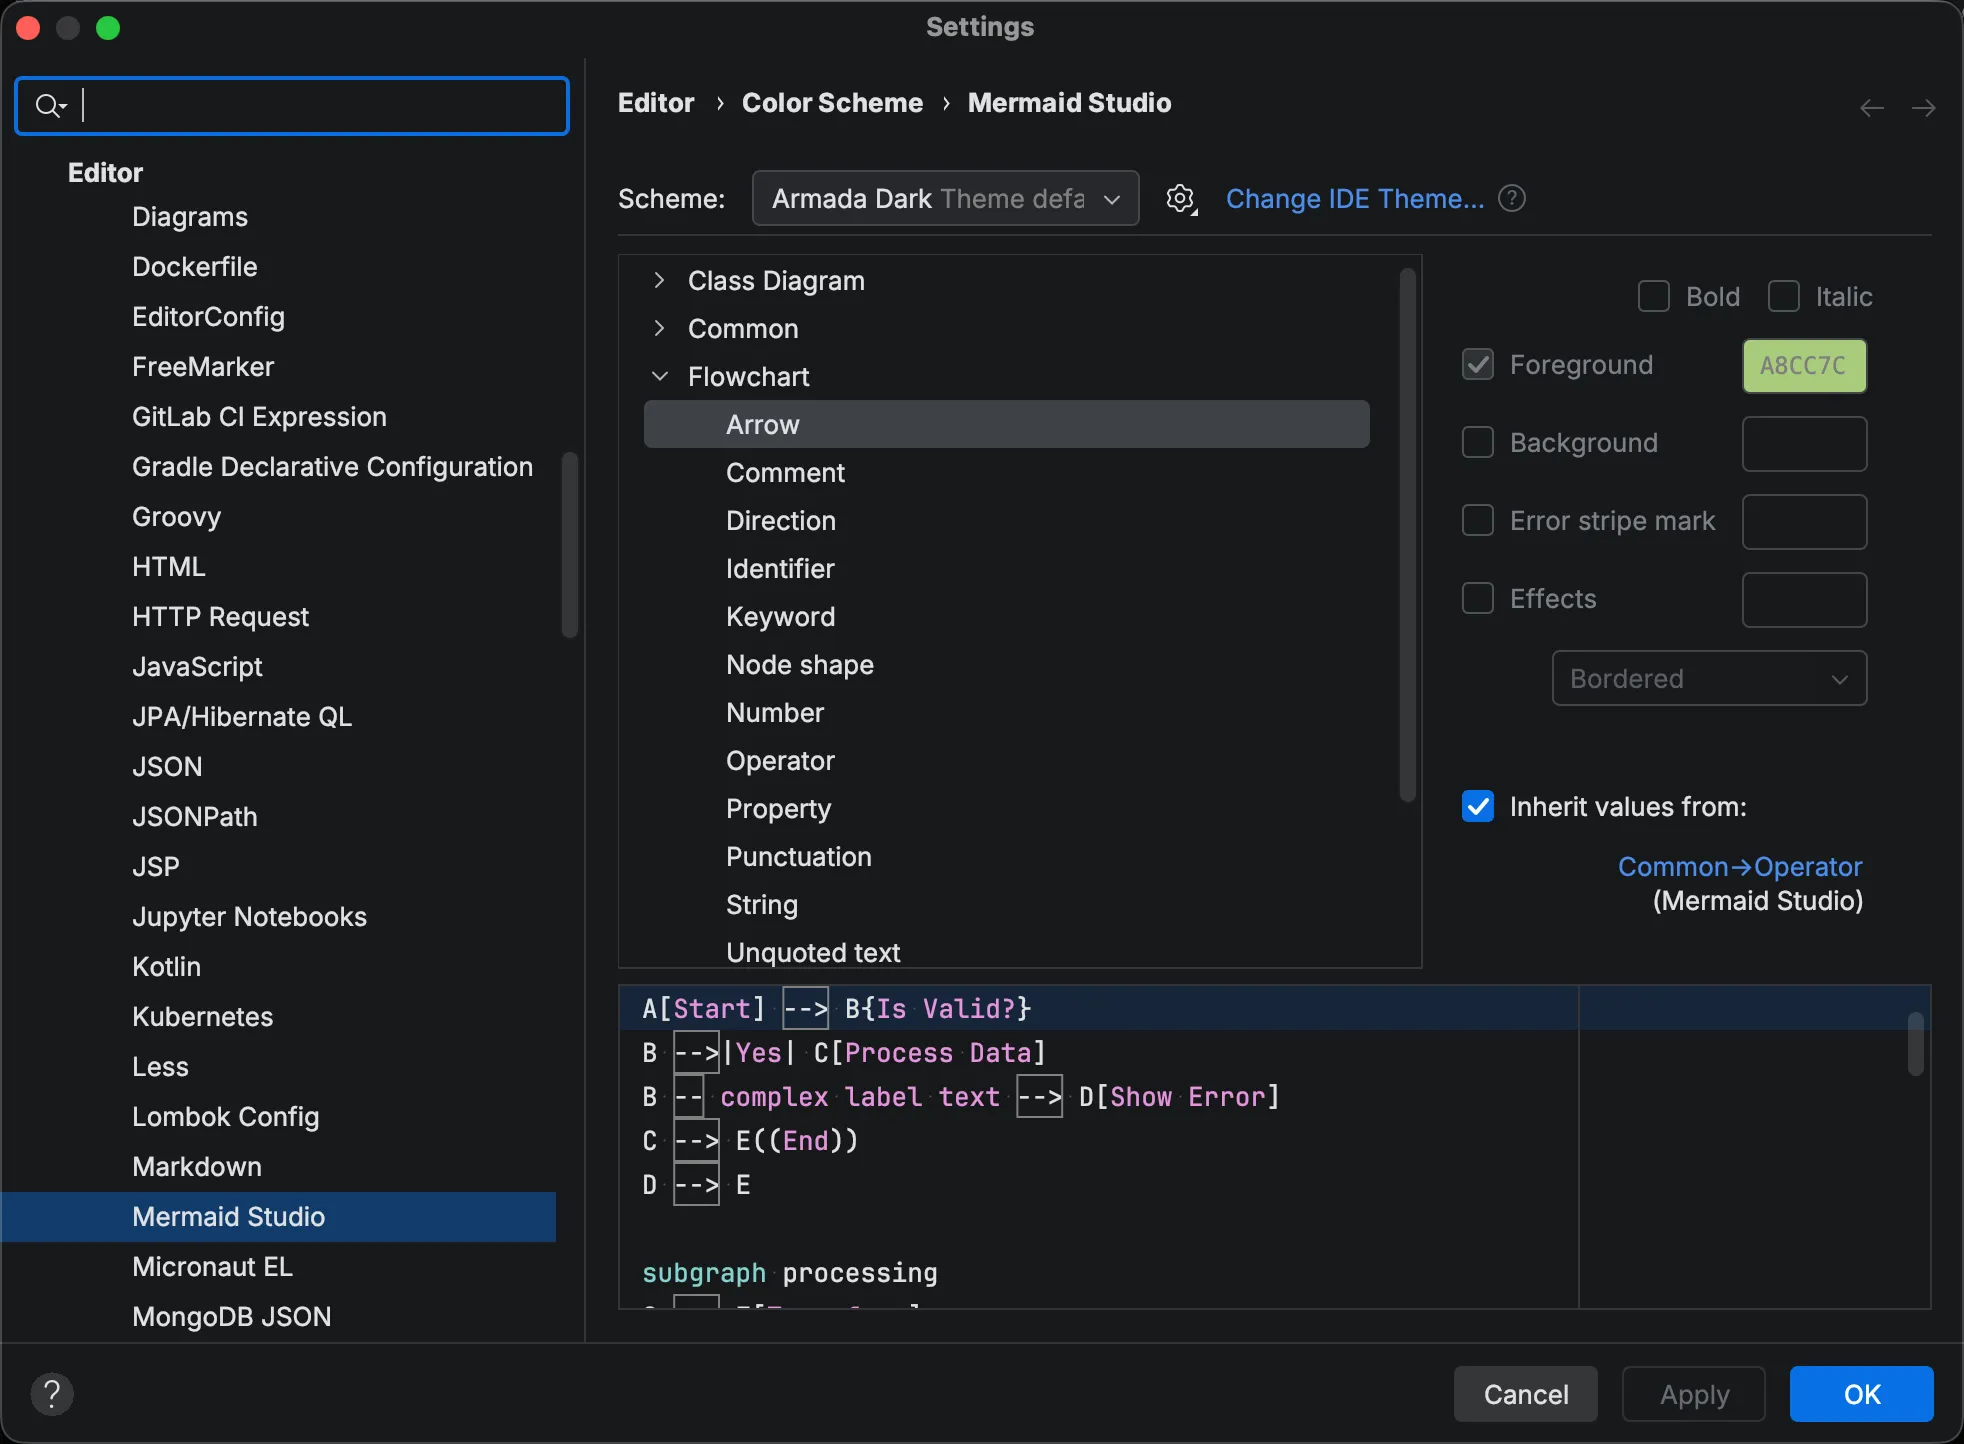Open the search history magnifier icon
Image resolution: width=1964 pixels, height=1444 pixels.
(50, 105)
